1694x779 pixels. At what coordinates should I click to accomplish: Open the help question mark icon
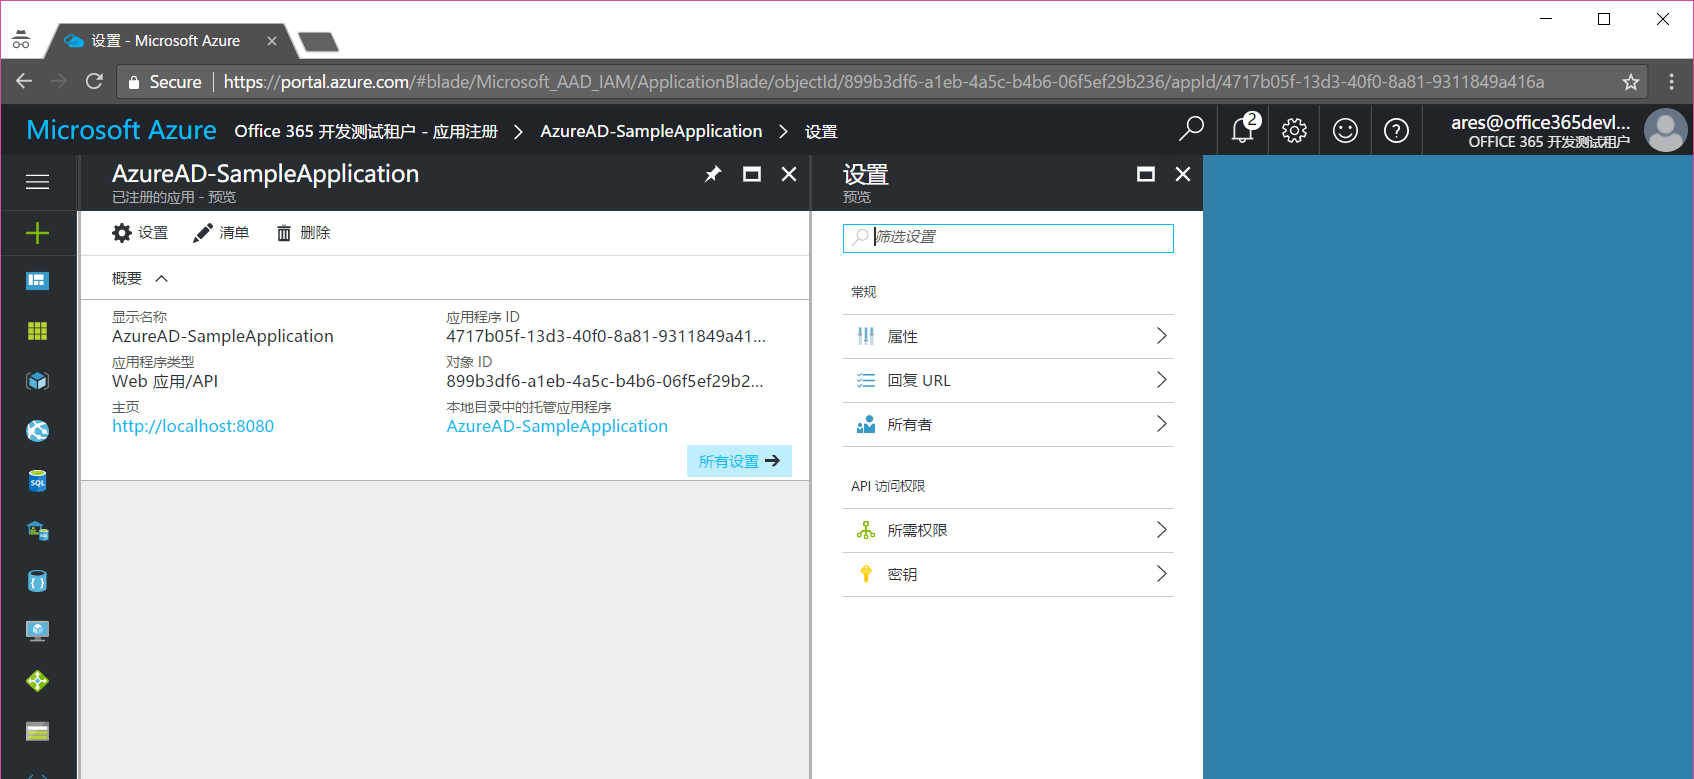click(x=1396, y=130)
